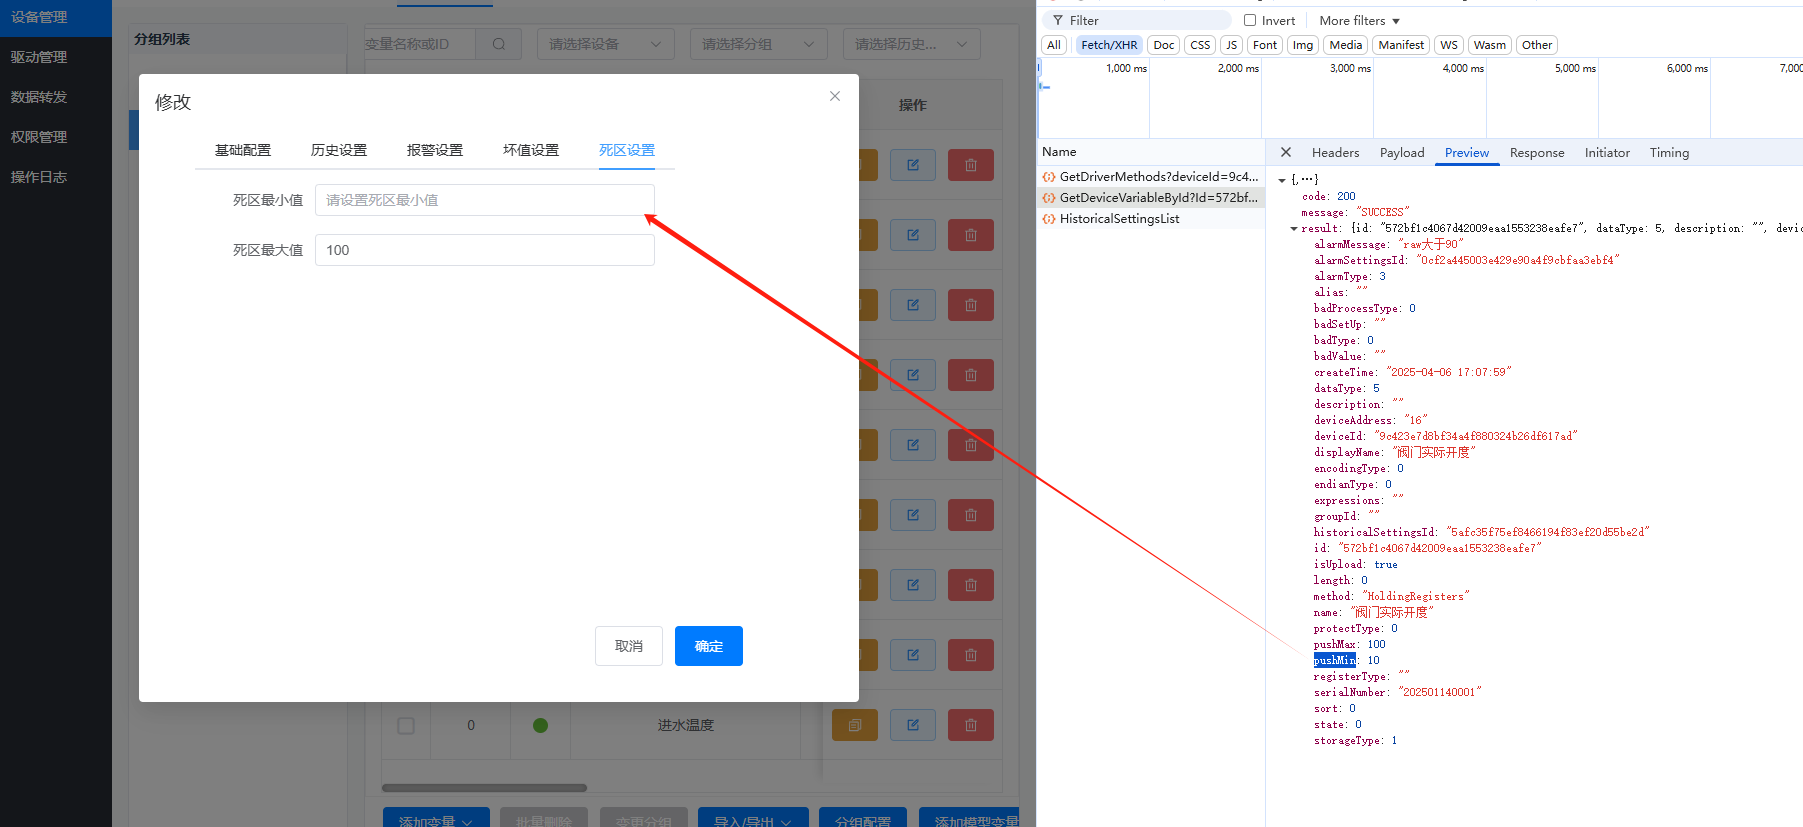Screen dimensions: 1803x827
Task: Click the icon beside the GetDriverMethods request
Action: click(1049, 177)
